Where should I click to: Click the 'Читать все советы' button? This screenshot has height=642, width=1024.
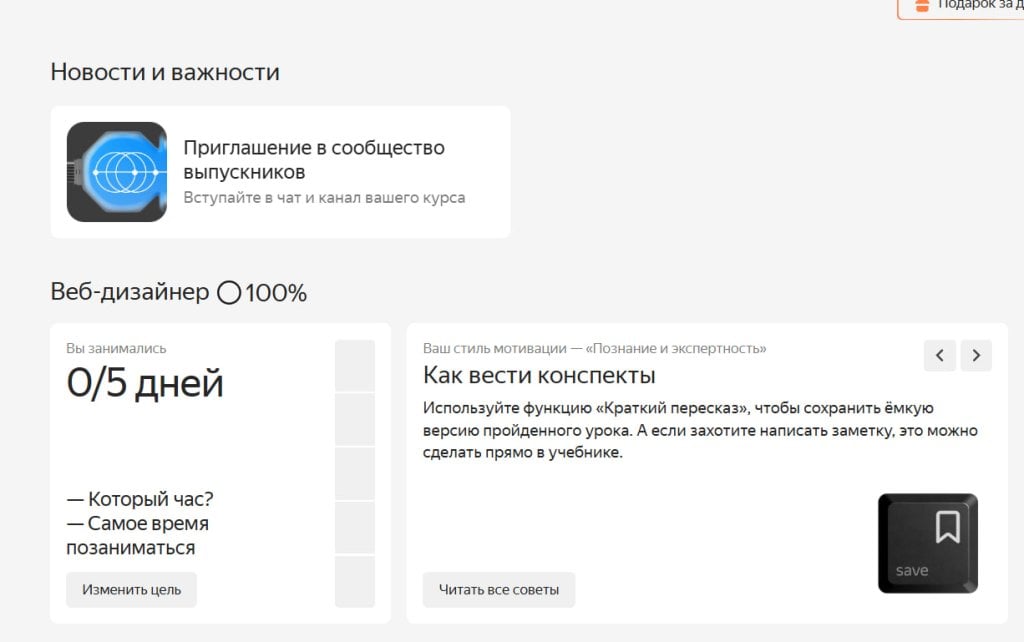tap(499, 590)
